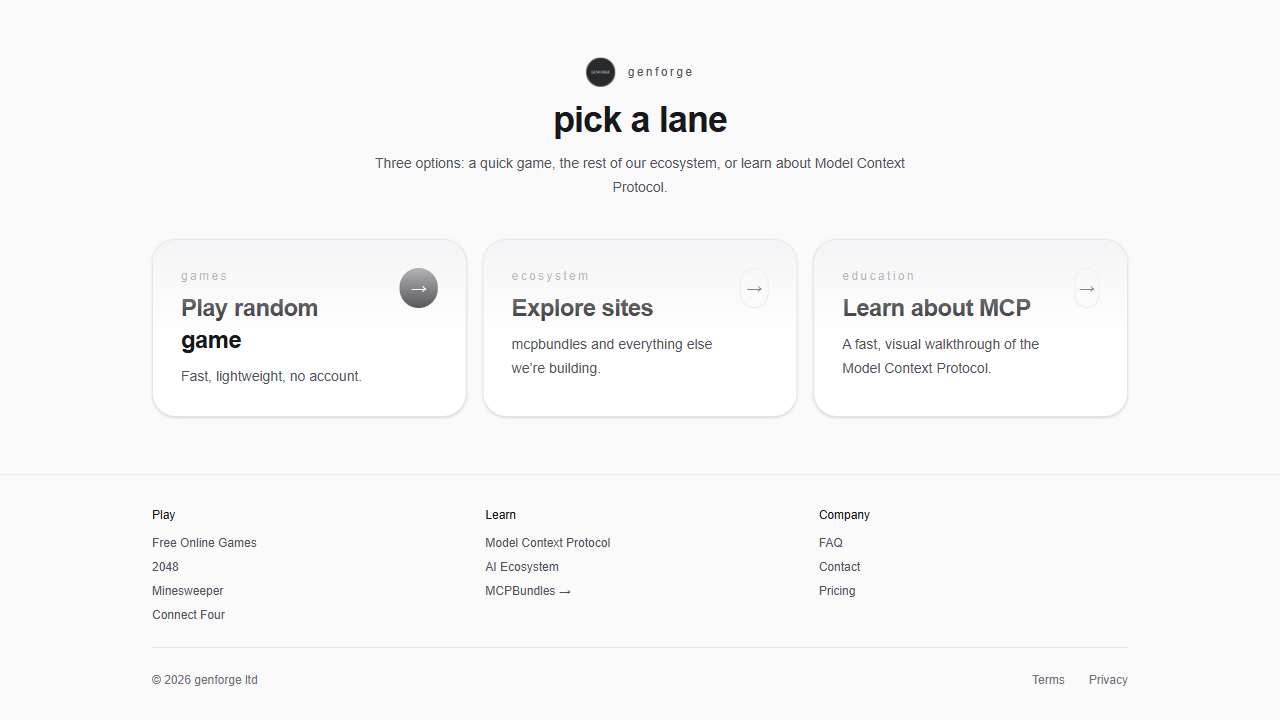Viewport: 1280px width, 720px height.
Task: View the Pricing page
Action: 837,591
